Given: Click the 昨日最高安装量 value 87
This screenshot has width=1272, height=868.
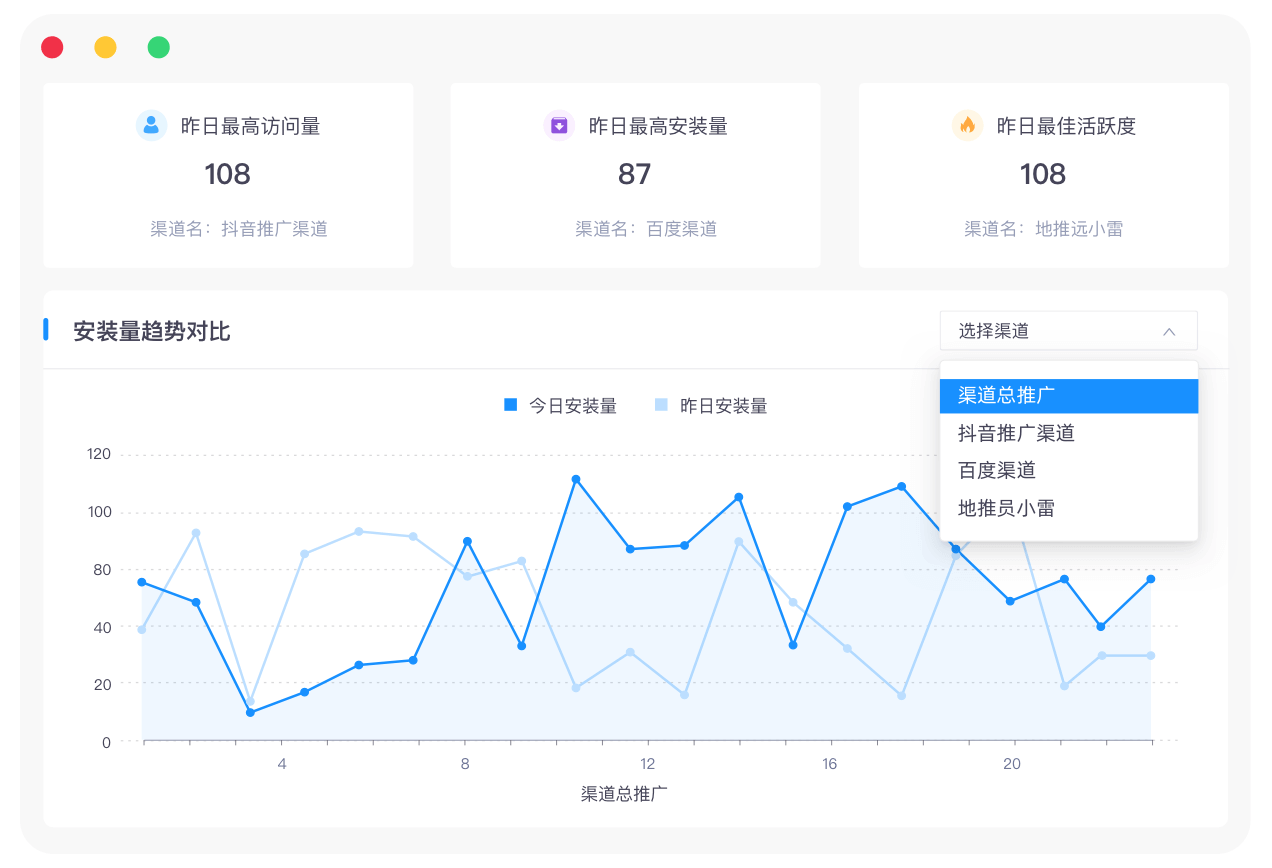Looking at the screenshot, I should tap(634, 174).
